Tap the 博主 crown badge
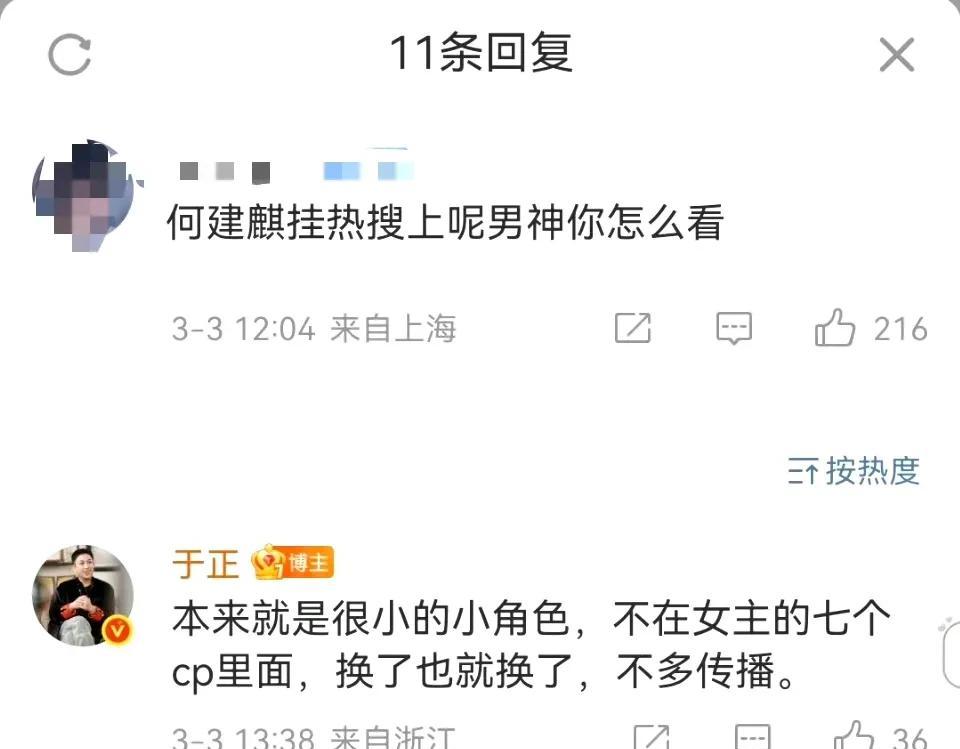Image resolution: width=960 pixels, height=749 pixels. 293,562
